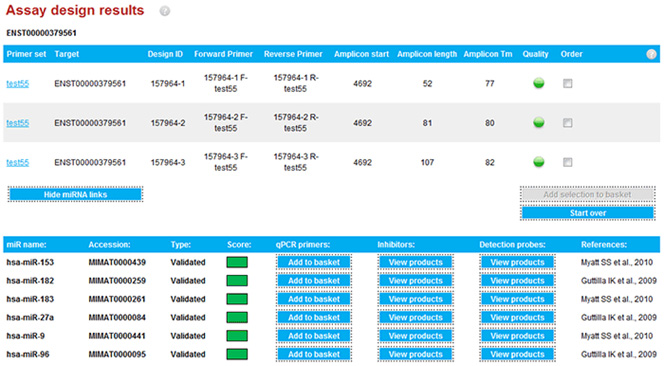Add hsa-miR-183 qPCR primers to basket
This screenshot has width=665, height=366.
coord(314,299)
